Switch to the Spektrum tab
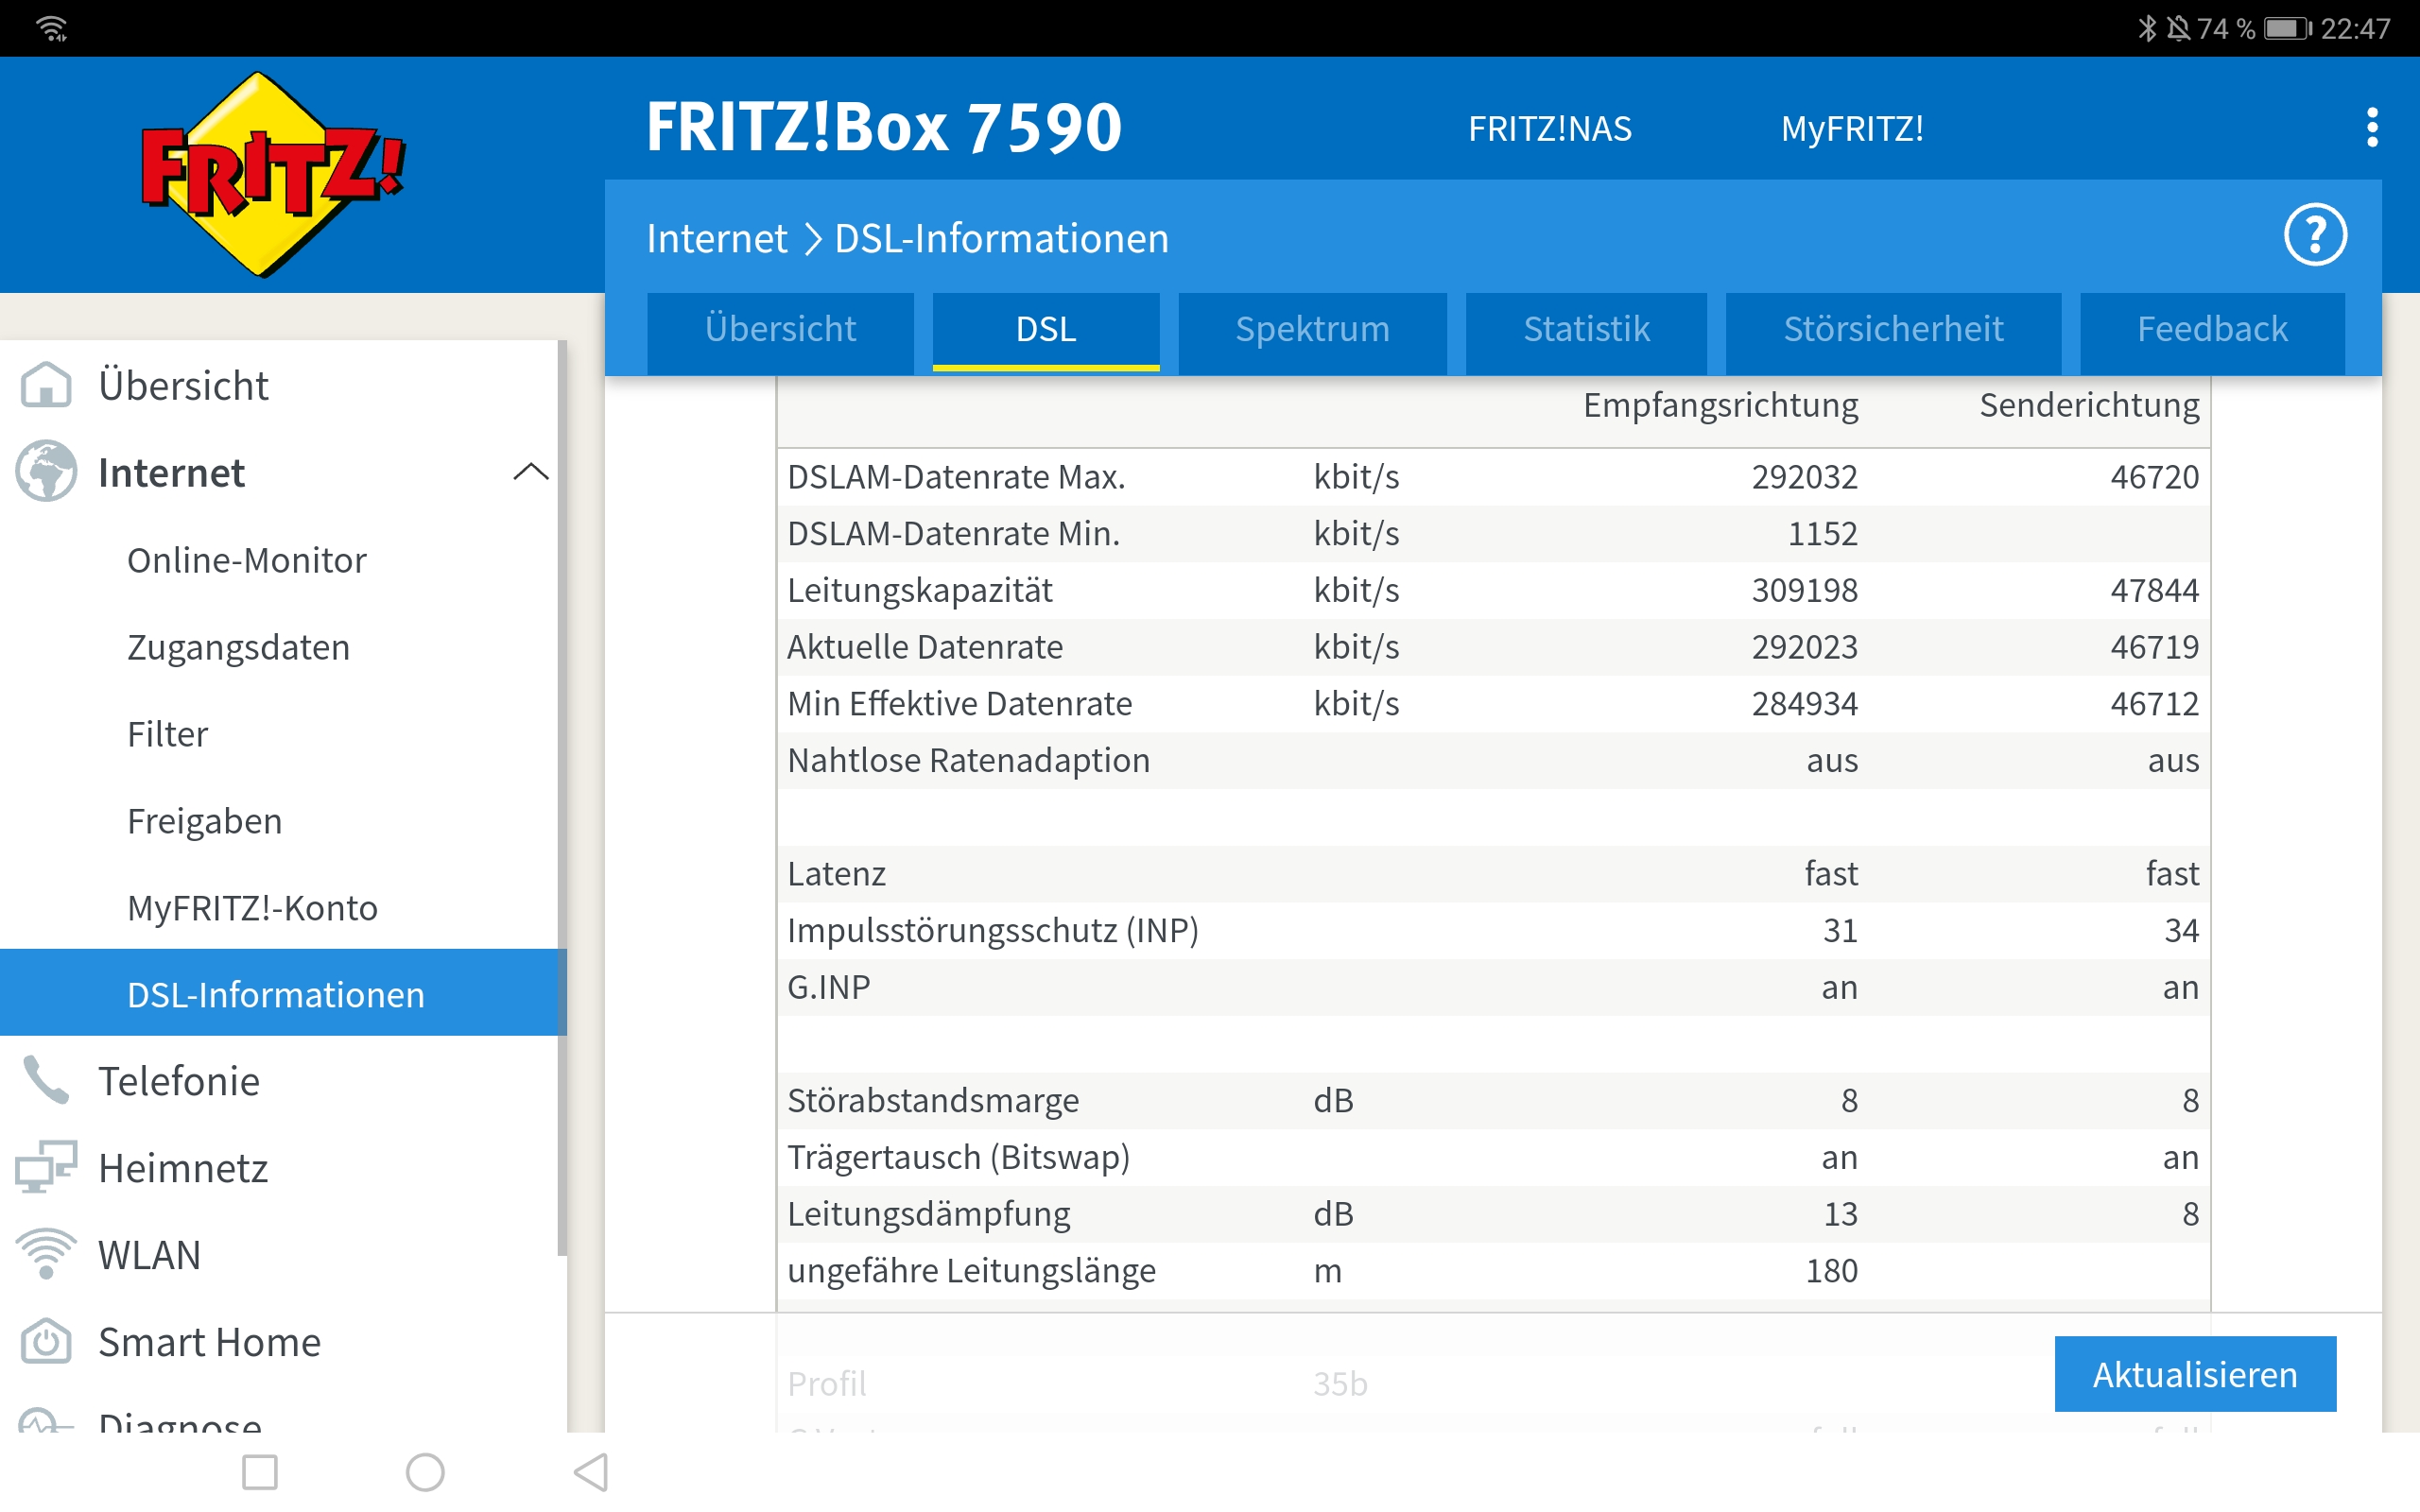This screenshot has width=2420, height=1512. (1312, 330)
